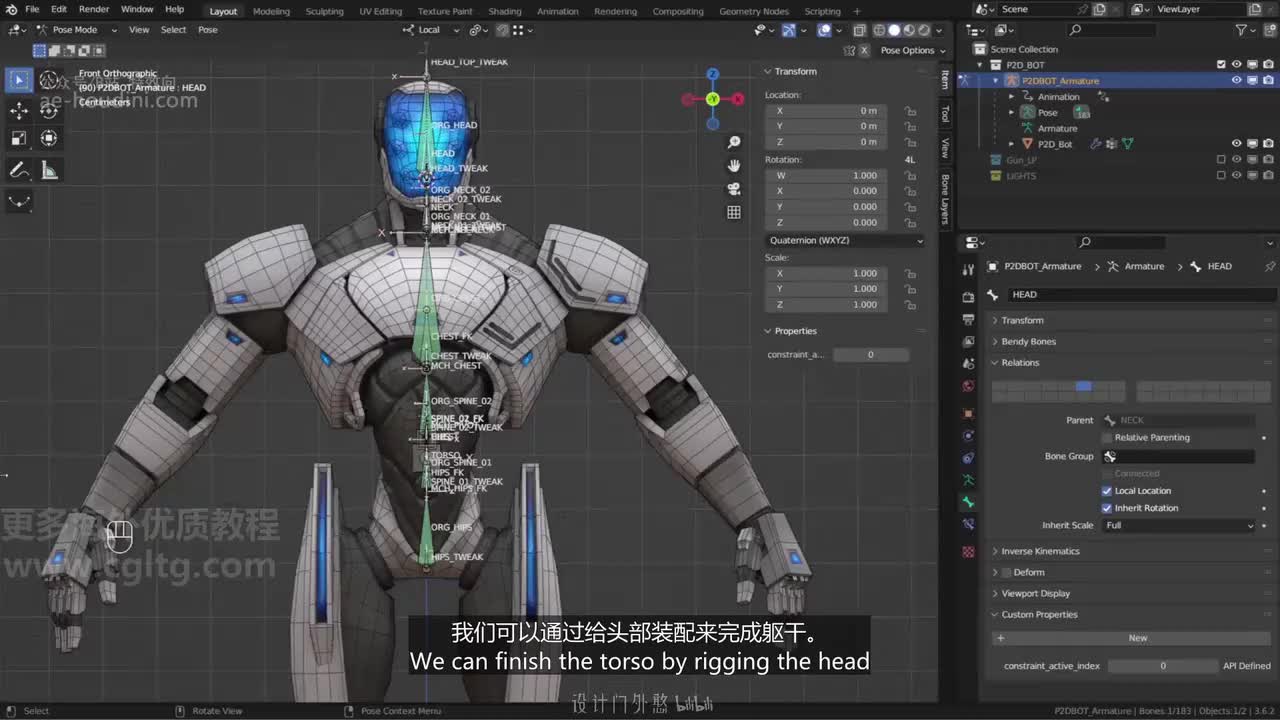The width and height of the screenshot is (1280, 720).
Task: Open the File menu
Action: [32, 10]
